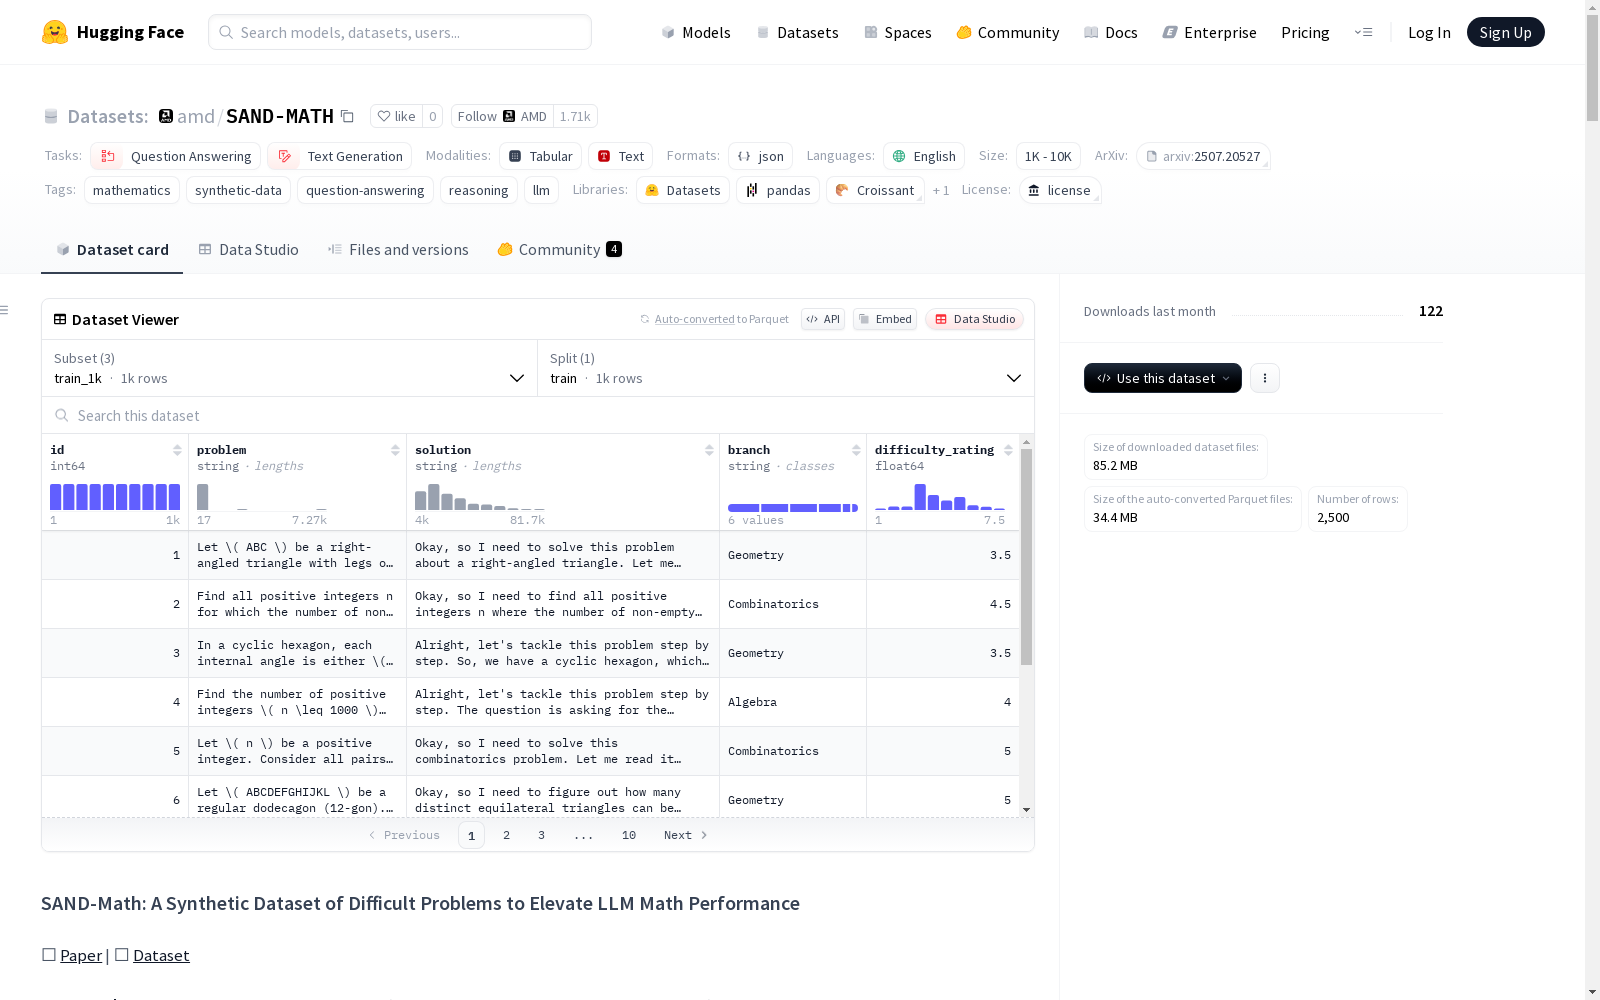Sort by the difficulty_rating column
1600x1000 pixels.
1008,450
